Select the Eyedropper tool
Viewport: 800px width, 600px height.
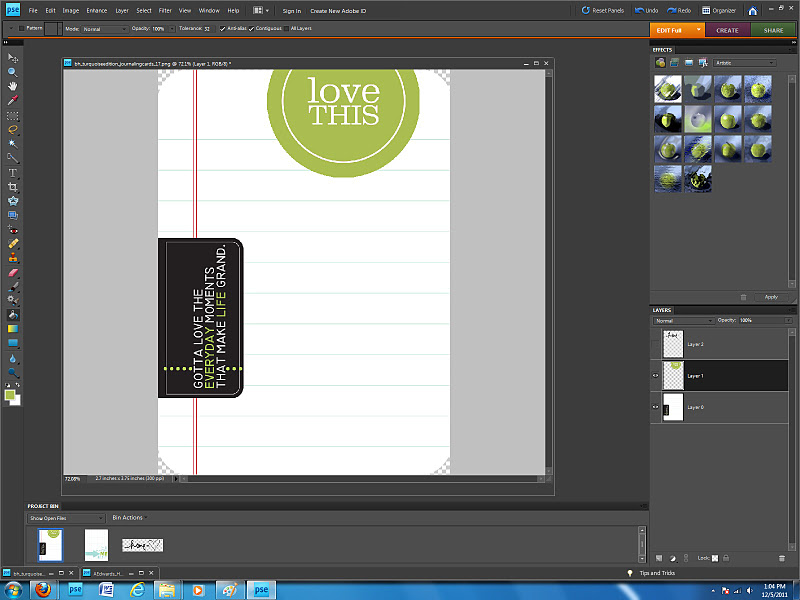(x=13, y=101)
